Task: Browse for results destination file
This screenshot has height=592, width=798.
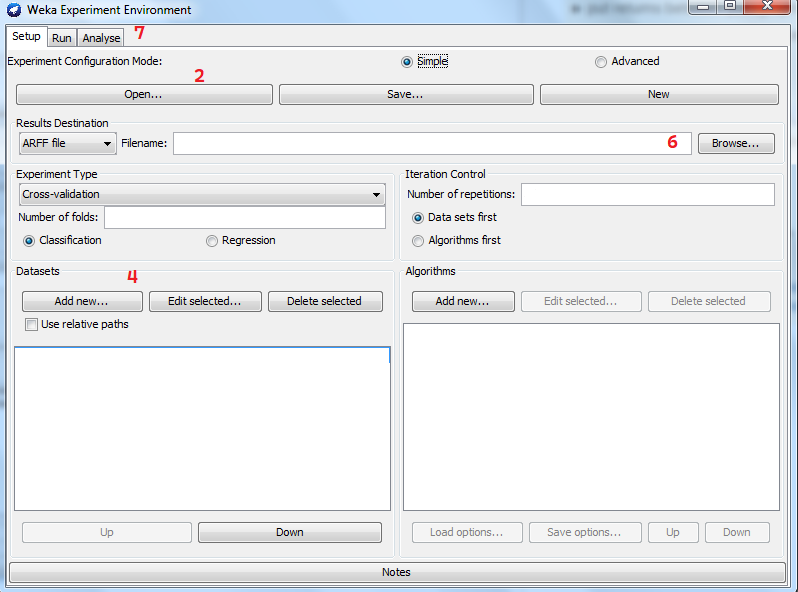Action: (x=736, y=144)
